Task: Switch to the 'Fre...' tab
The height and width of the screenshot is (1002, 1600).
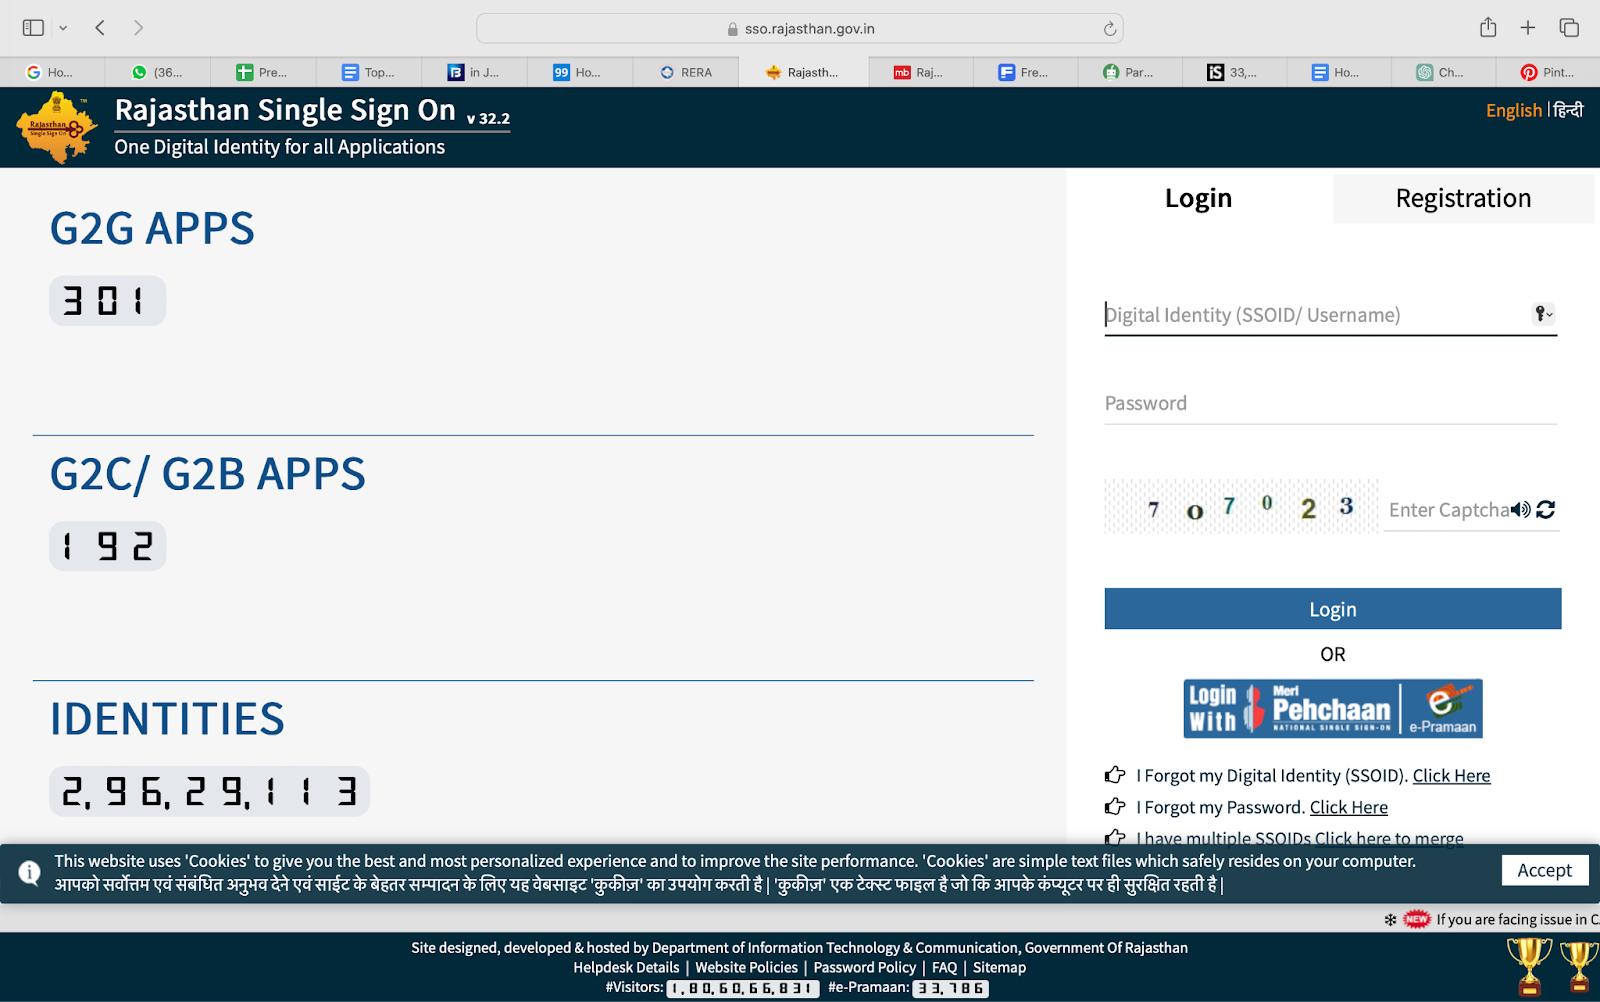Action: point(1025,72)
